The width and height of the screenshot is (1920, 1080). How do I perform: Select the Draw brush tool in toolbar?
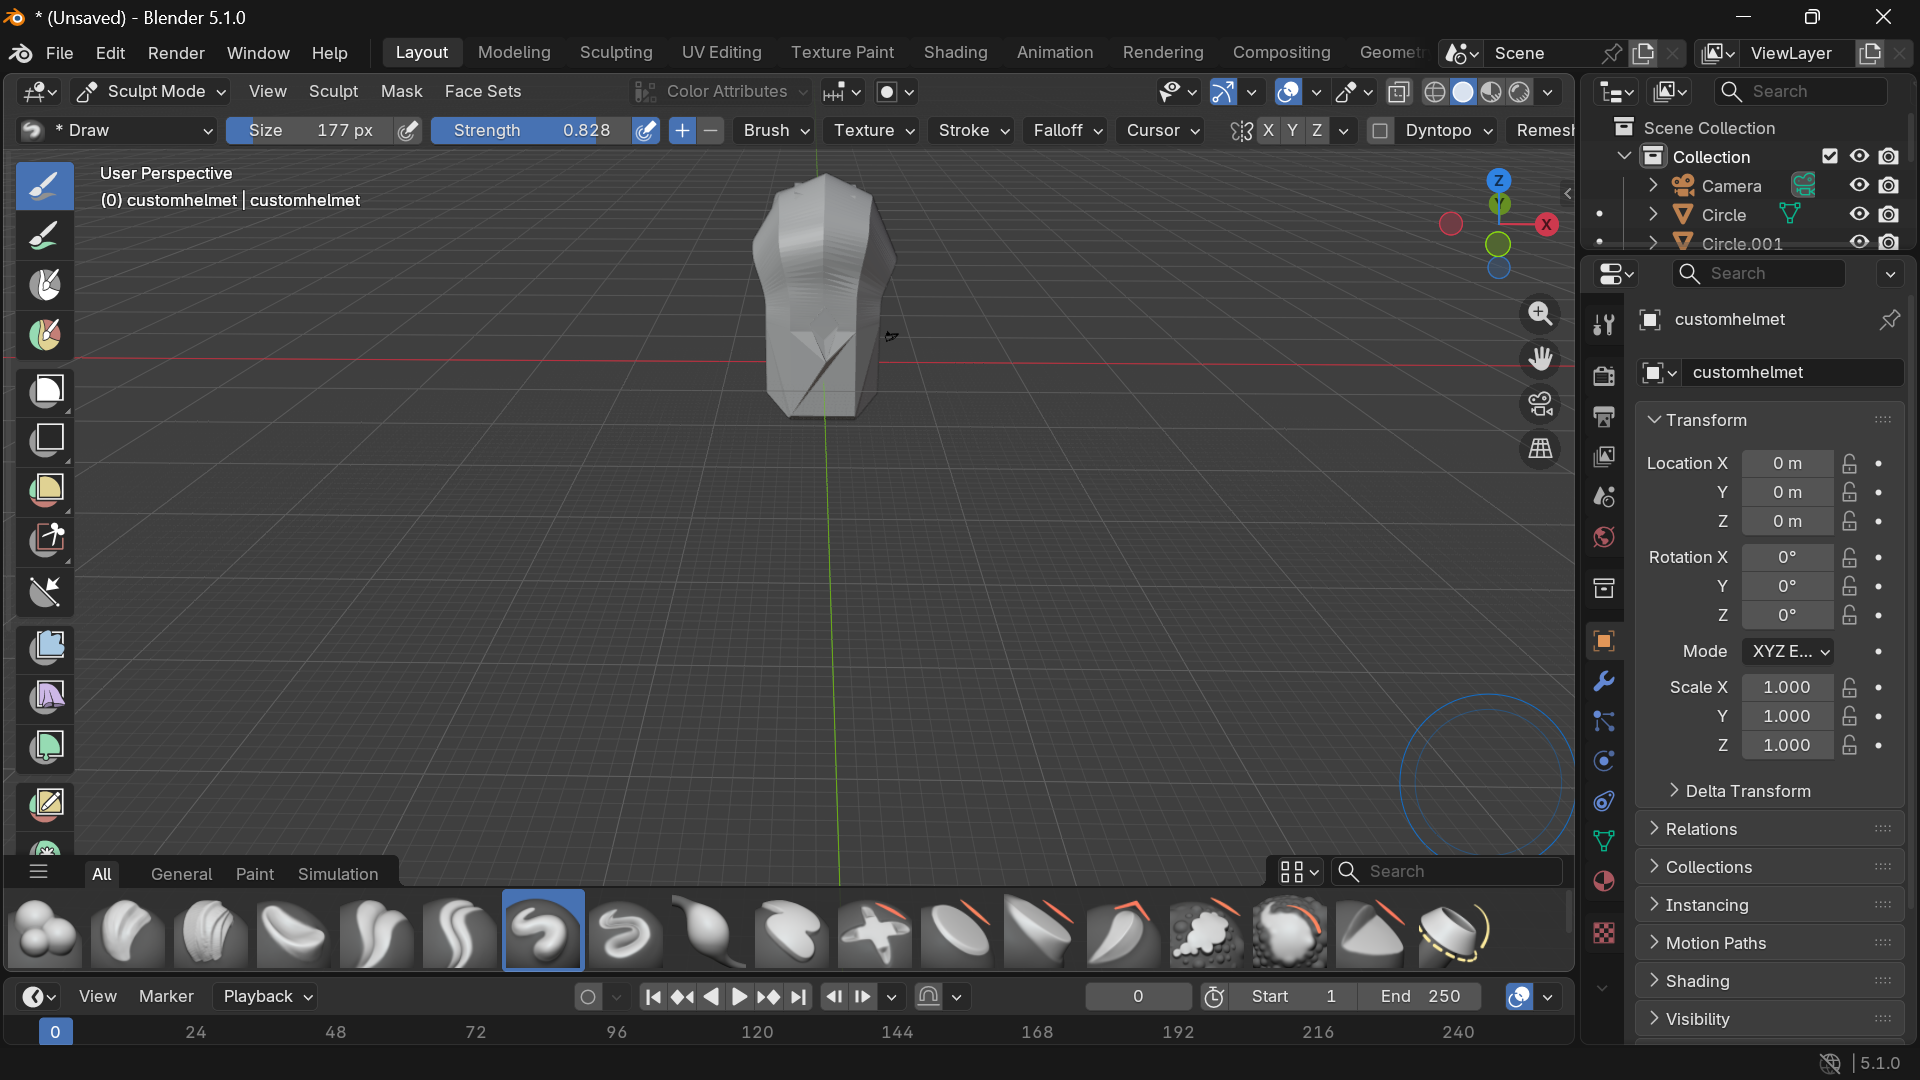point(45,186)
